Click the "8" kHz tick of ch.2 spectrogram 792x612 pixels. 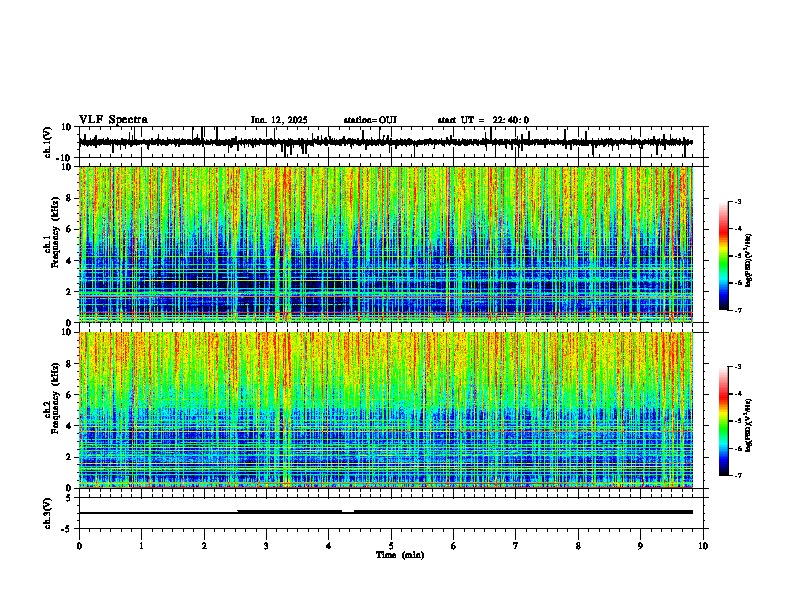(x=70, y=364)
